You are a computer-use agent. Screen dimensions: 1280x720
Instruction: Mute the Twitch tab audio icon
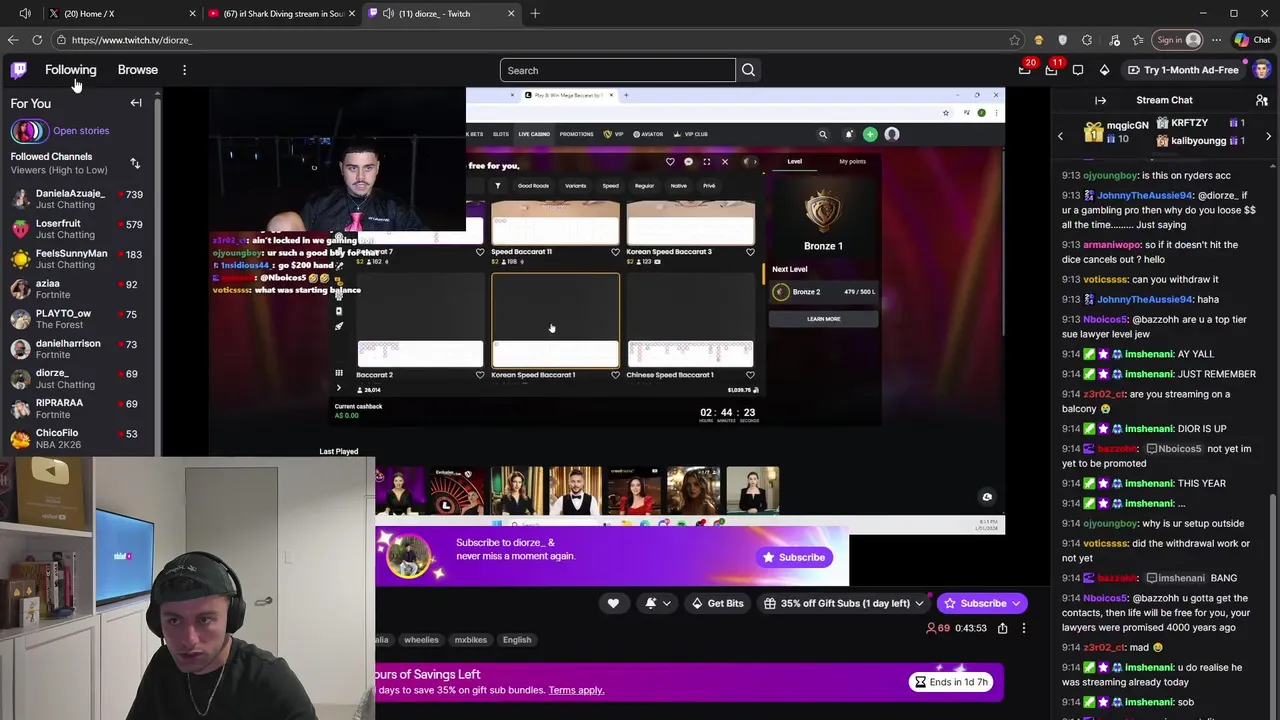coord(388,13)
